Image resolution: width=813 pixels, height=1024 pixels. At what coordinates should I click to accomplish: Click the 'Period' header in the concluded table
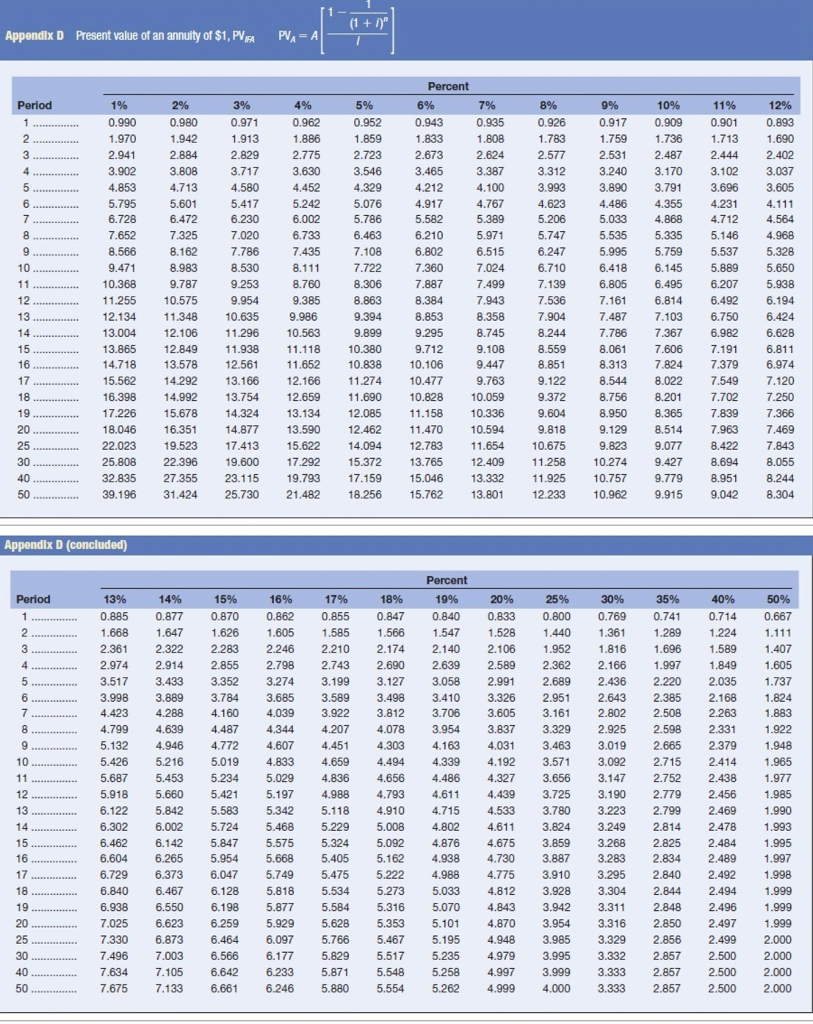pos(33,599)
